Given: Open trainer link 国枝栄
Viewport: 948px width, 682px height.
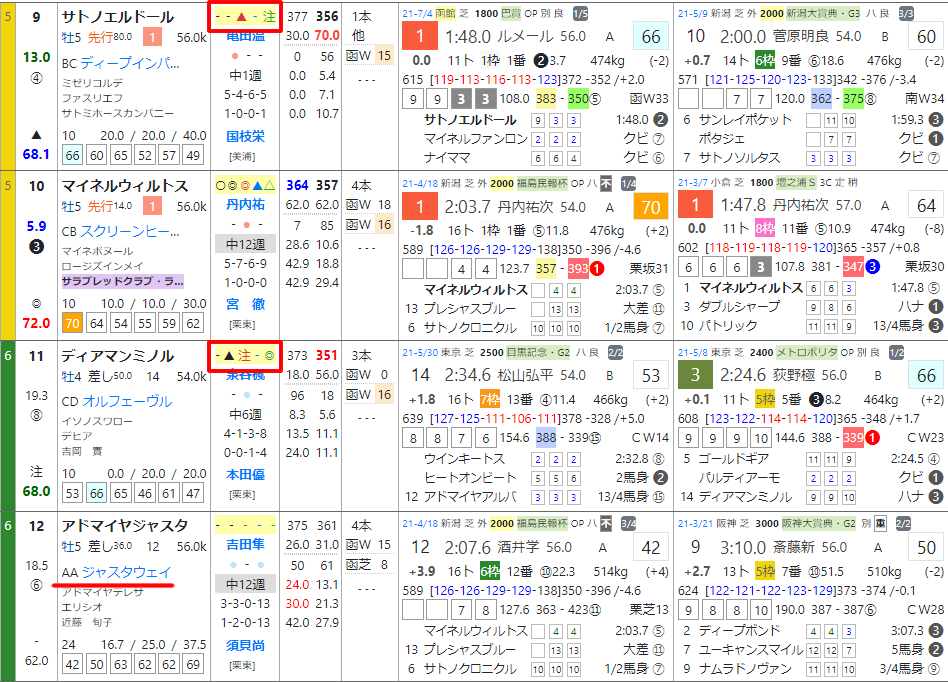Looking at the screenshot, I should 245,136.
